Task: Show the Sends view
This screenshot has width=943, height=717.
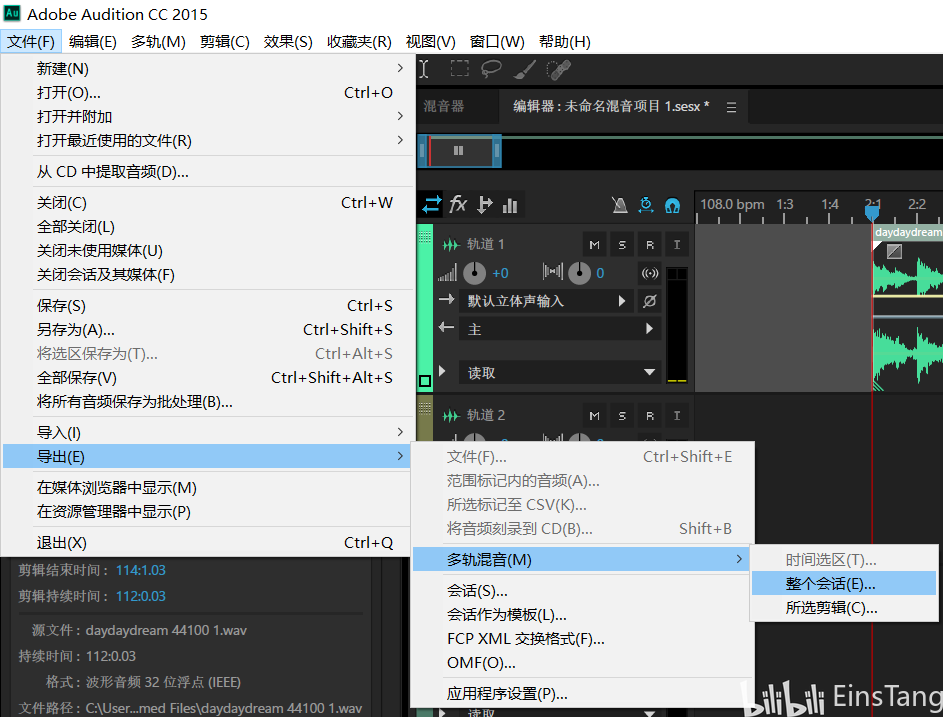Action: (x=485, y=205)
